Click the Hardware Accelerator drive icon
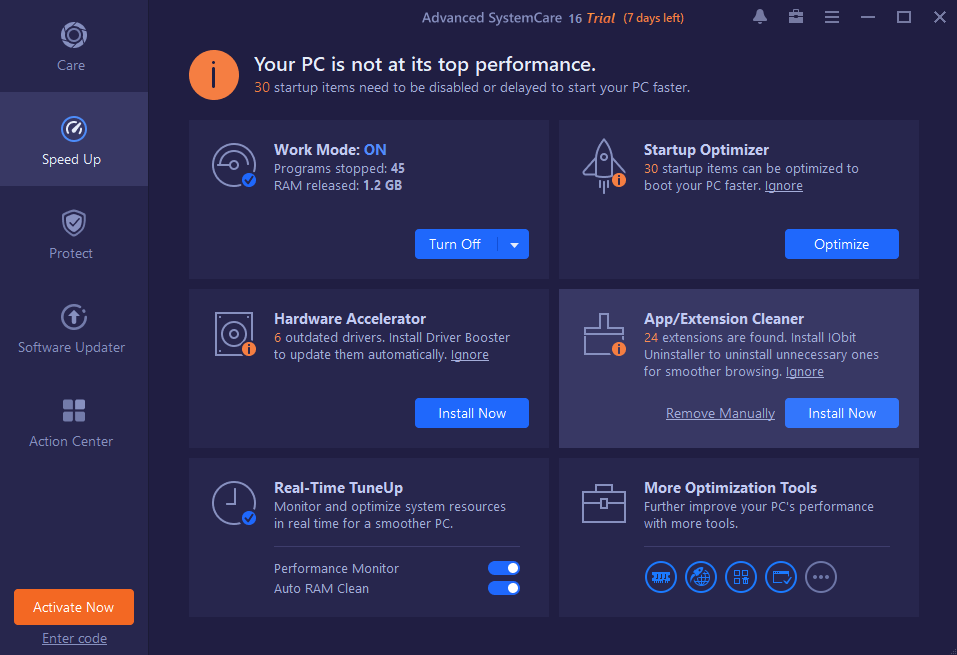The width and height of the screenshot is (957, 655). tap(234, 334)
